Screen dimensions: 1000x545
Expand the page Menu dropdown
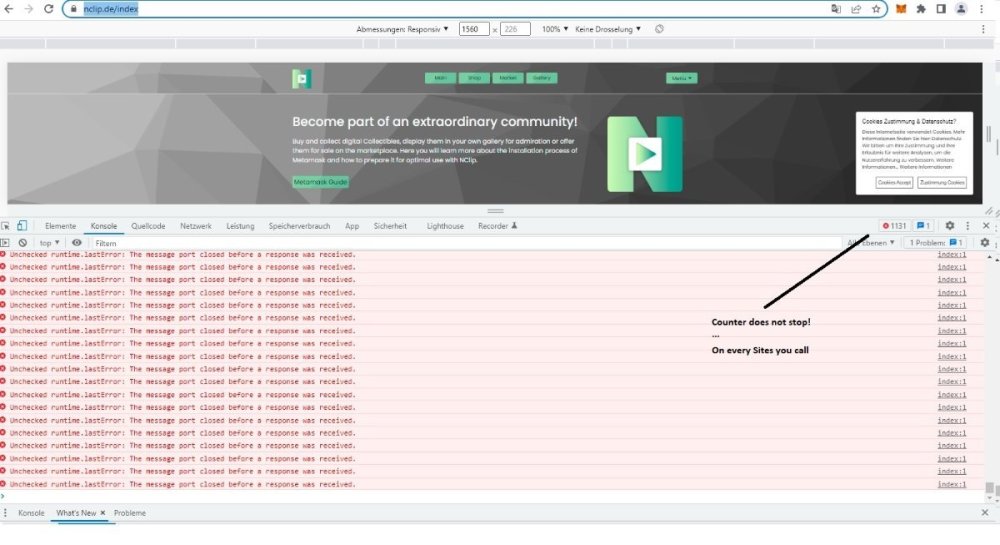(682, 78)
